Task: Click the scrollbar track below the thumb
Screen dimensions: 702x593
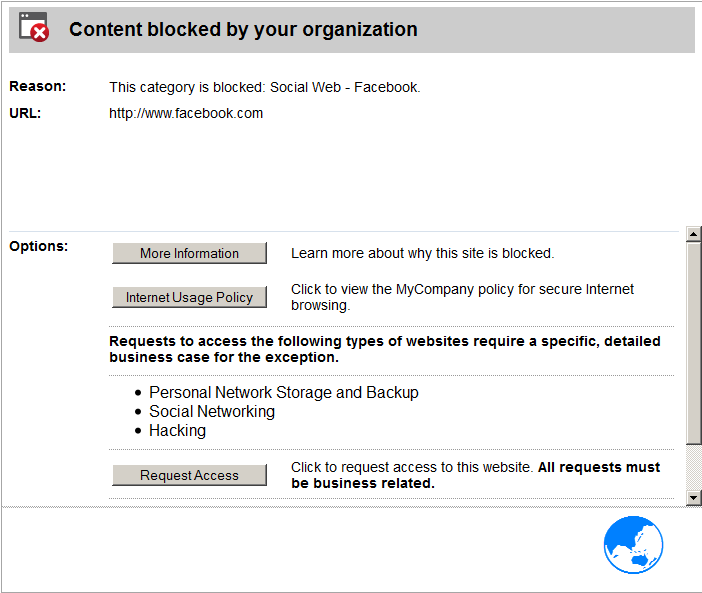Action: point(693,467)
